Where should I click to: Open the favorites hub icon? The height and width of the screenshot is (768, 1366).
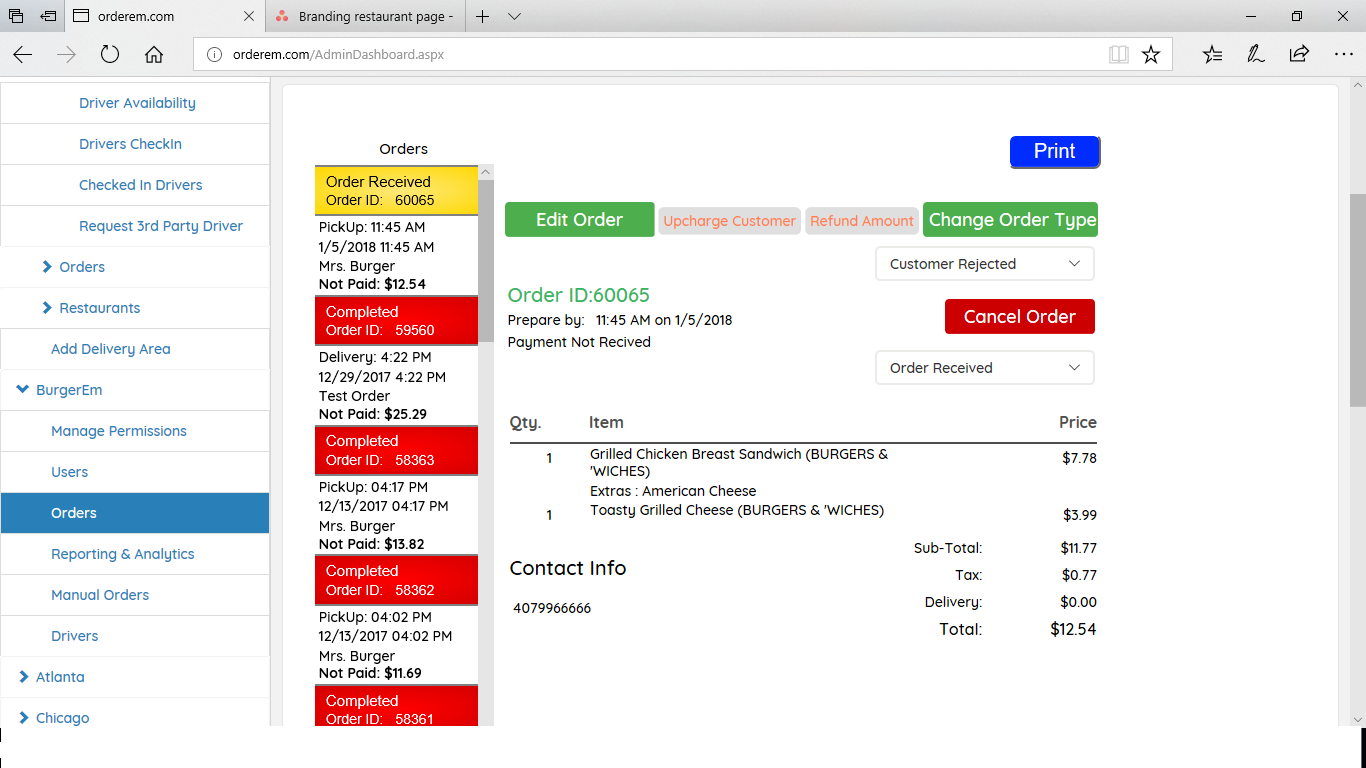coord(1212,54)
